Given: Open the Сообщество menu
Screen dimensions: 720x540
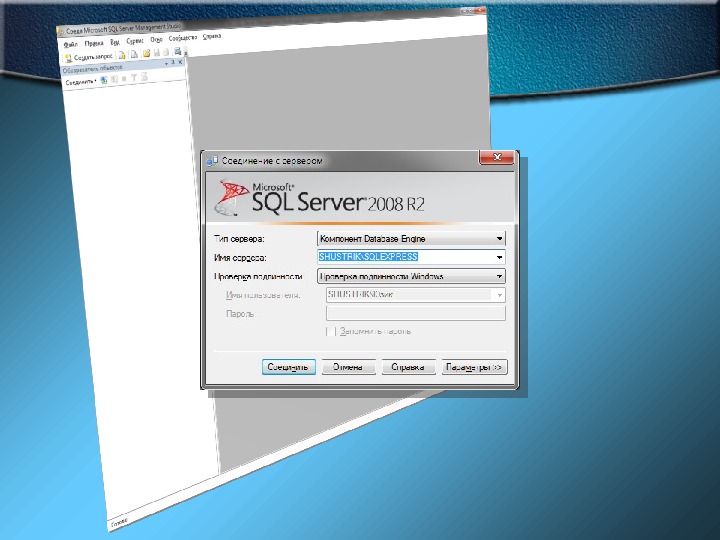Looking at the screenshot, I should (183, 38).
